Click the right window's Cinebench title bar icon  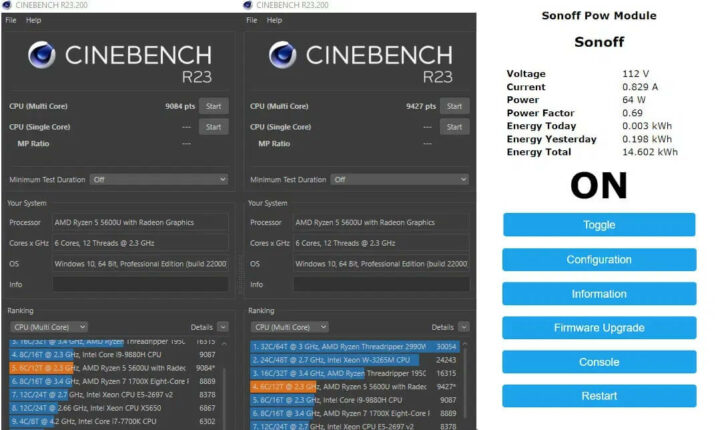click(248, 5)
